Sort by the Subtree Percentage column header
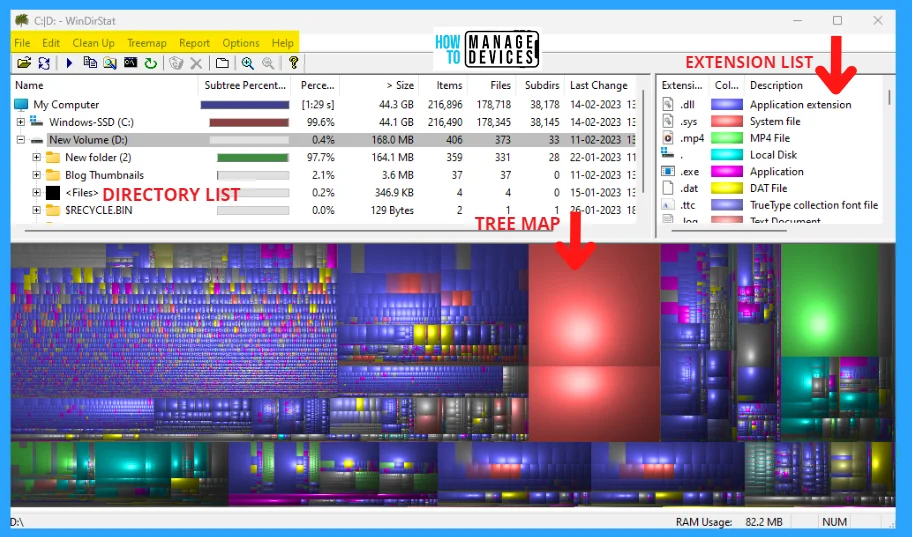 click(245, 86)
